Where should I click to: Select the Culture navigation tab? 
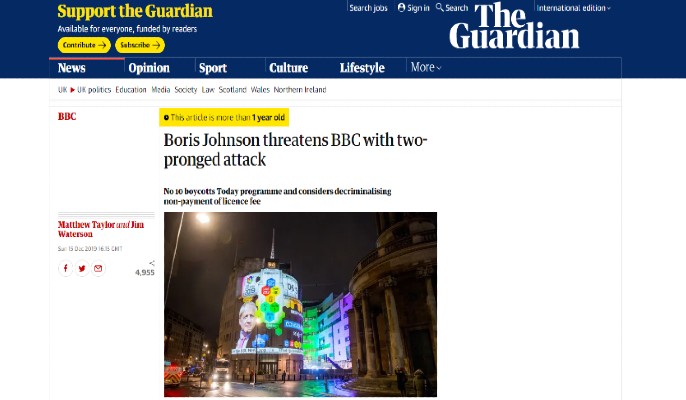tap(289, 68)
